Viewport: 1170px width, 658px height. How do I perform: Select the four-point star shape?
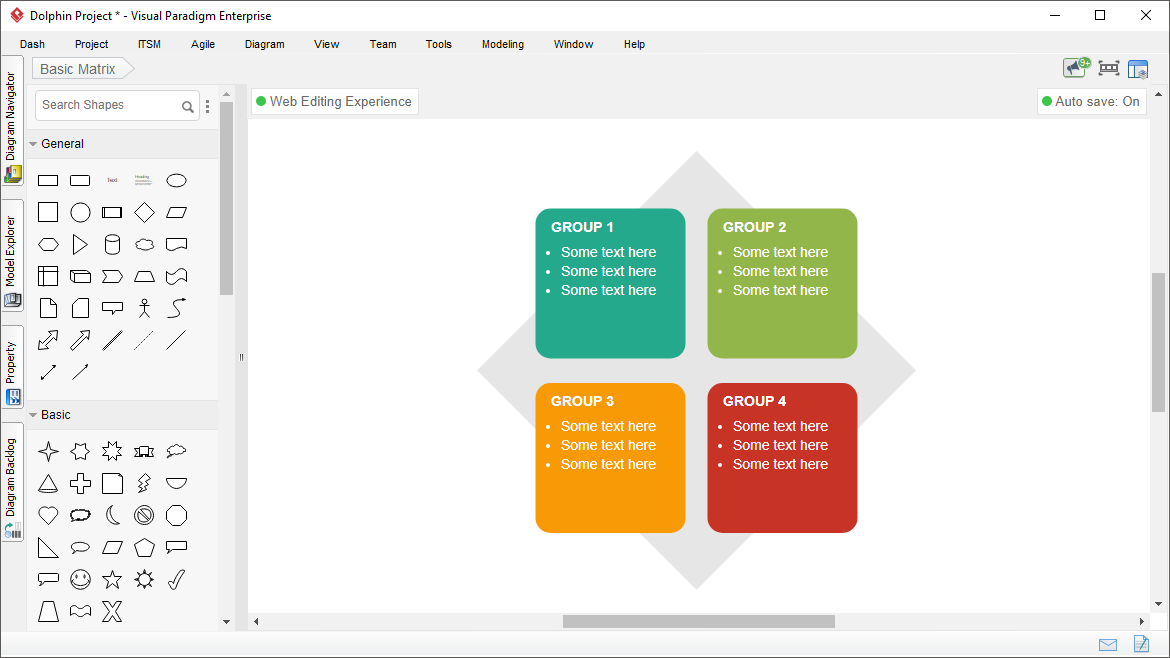(48, 451)
